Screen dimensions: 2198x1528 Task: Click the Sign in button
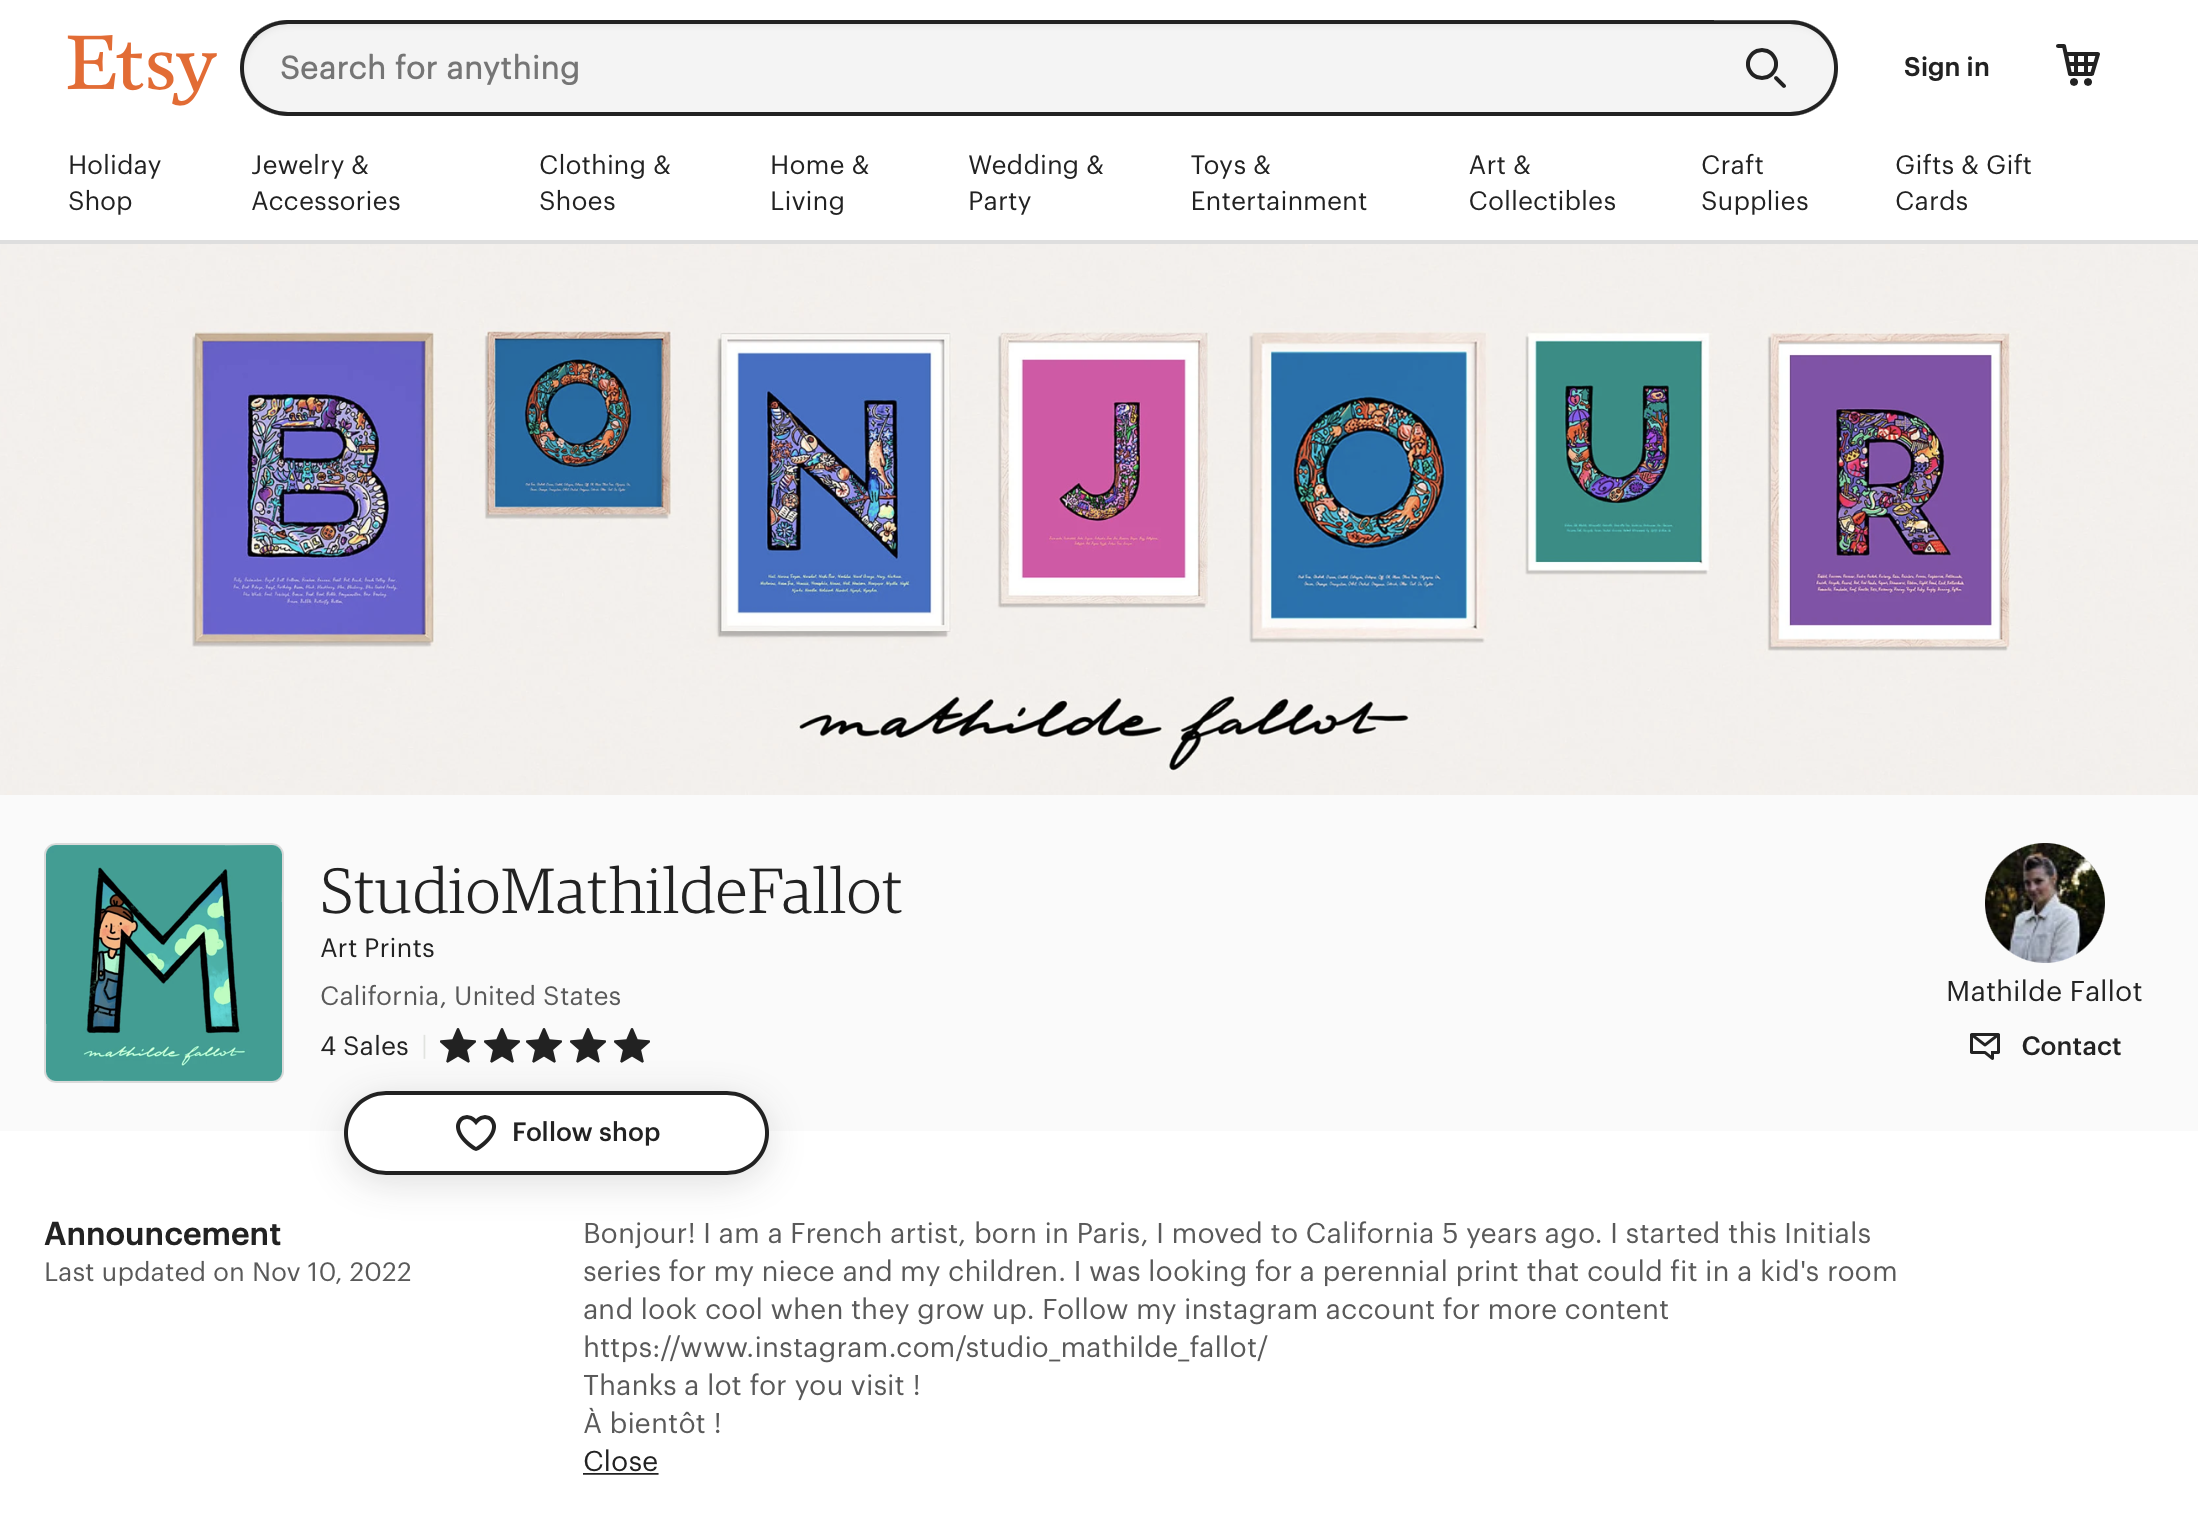tap(1946, 67)
